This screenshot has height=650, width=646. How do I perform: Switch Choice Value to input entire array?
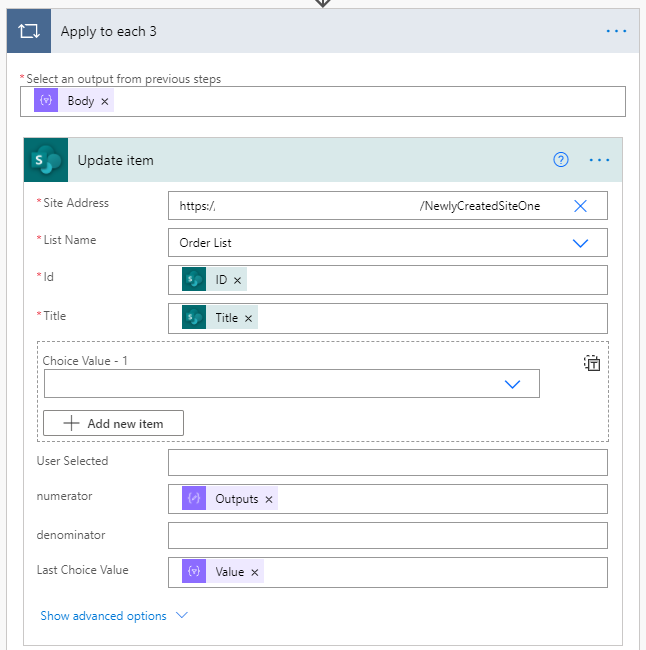point(592,363)
